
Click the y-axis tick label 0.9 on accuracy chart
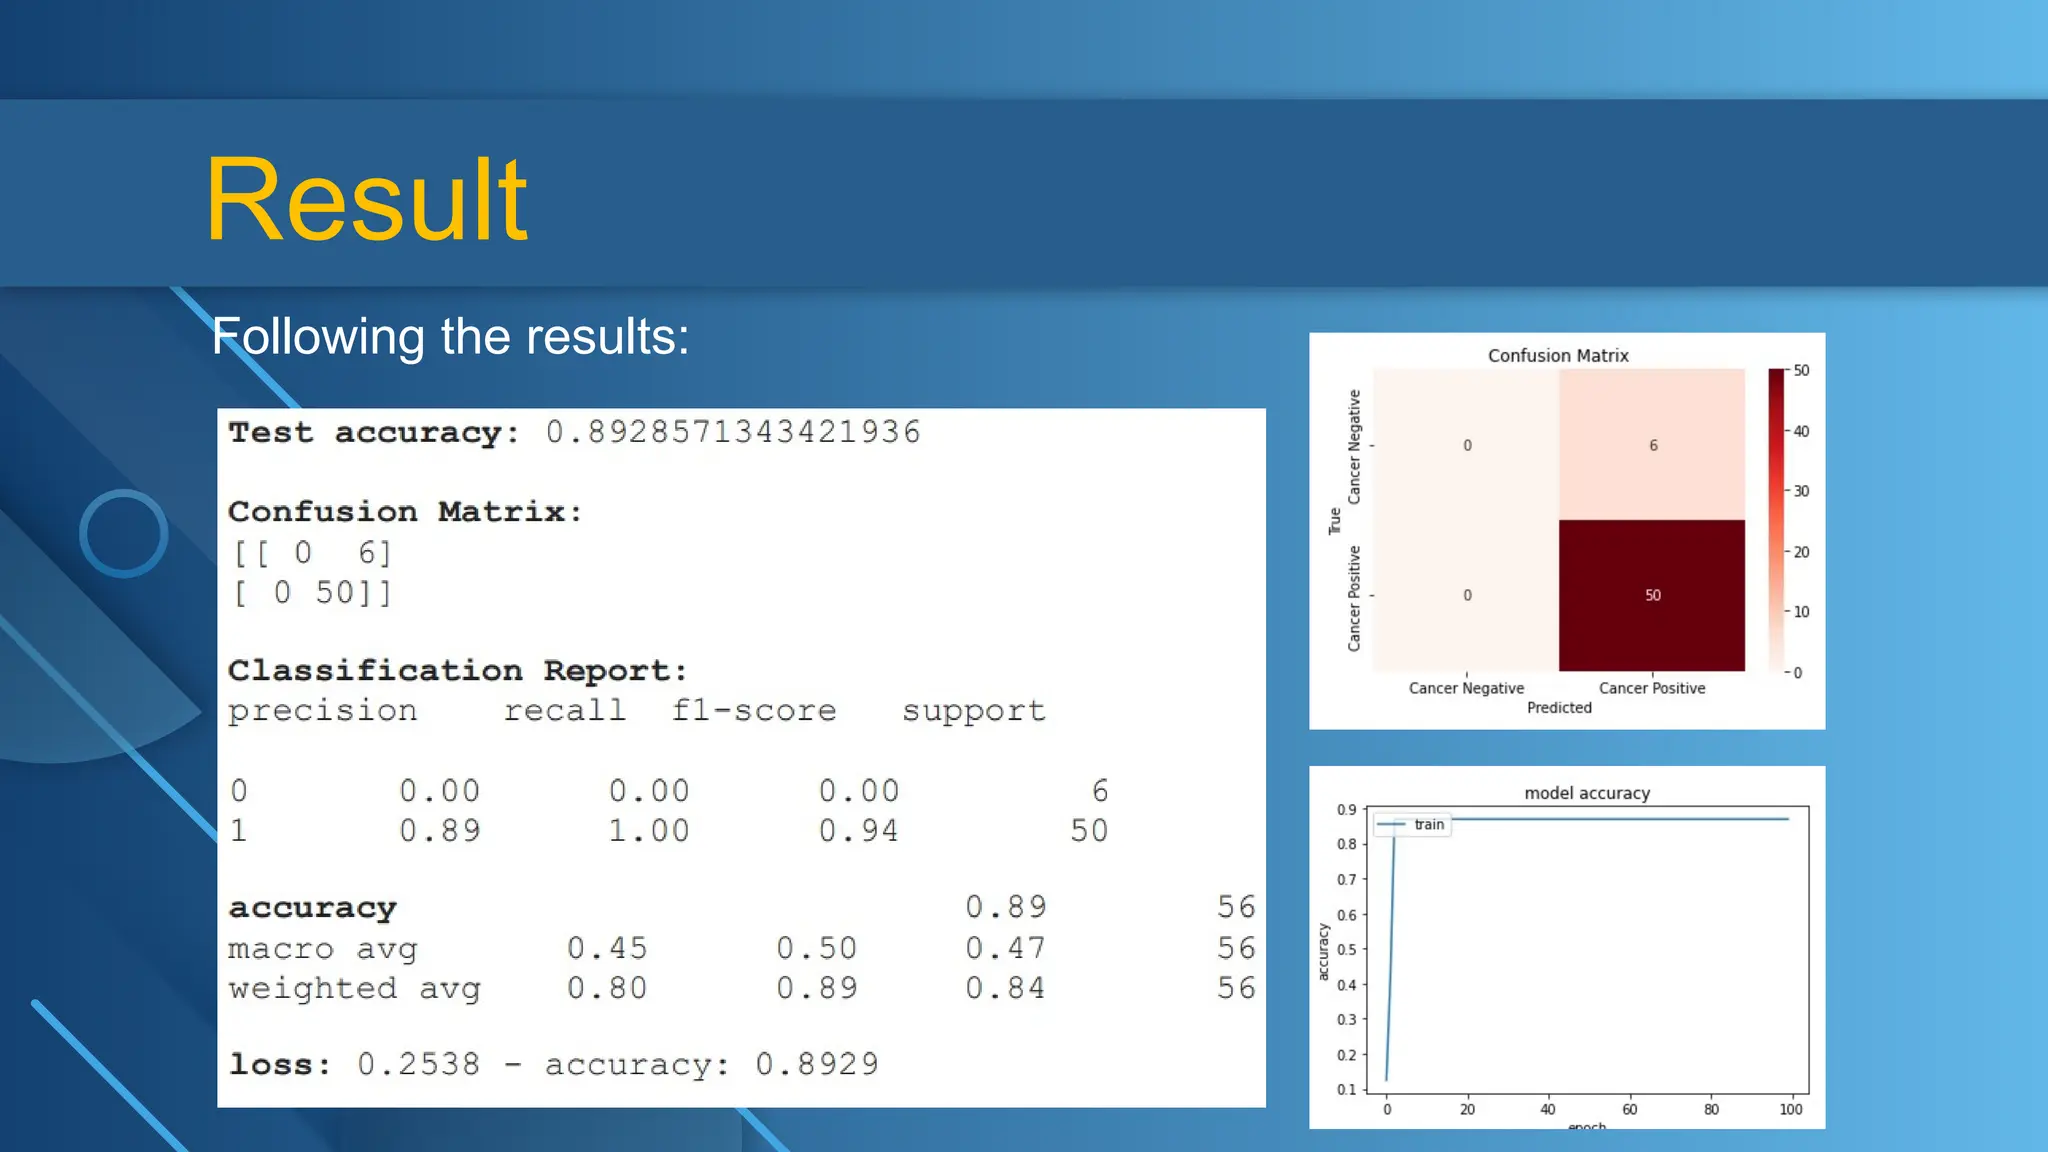coord(1347,809)
